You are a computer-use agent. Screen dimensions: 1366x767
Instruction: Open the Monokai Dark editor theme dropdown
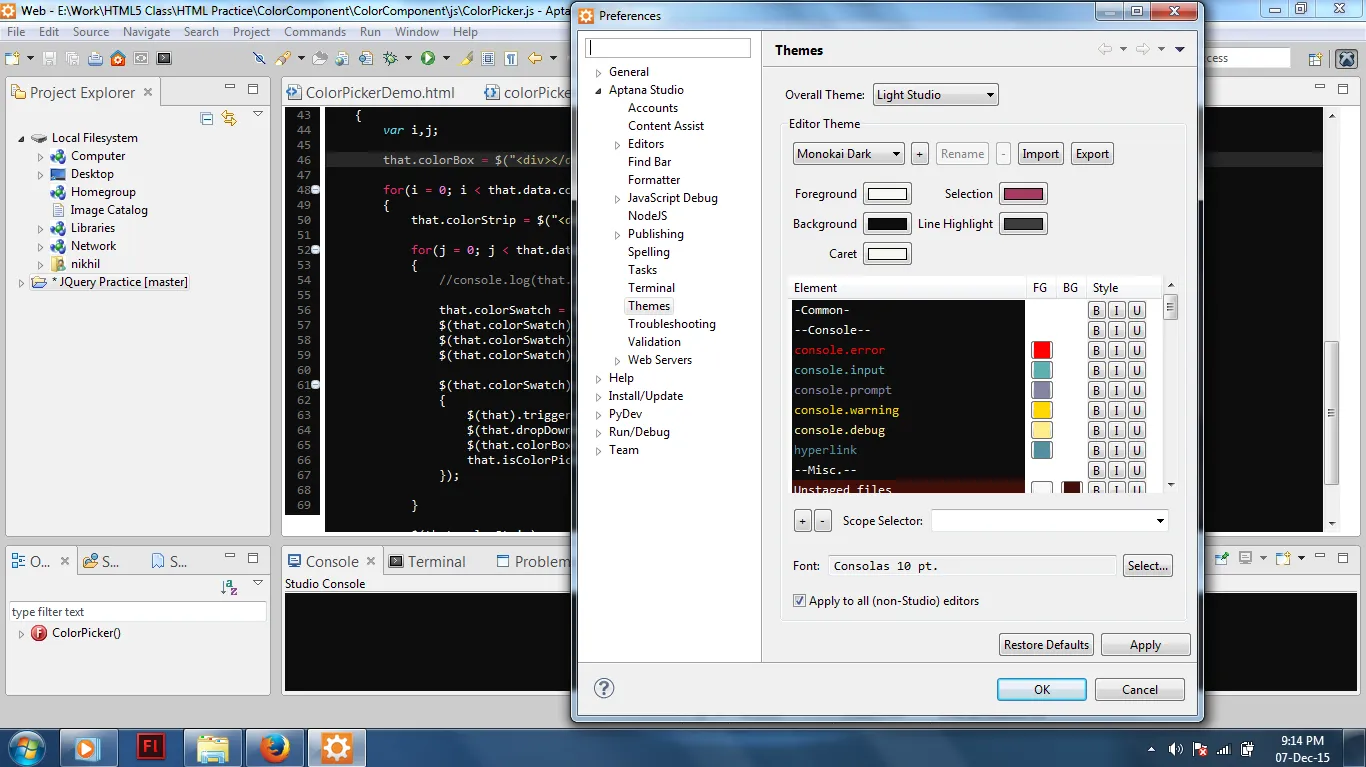tap(848, 154)
